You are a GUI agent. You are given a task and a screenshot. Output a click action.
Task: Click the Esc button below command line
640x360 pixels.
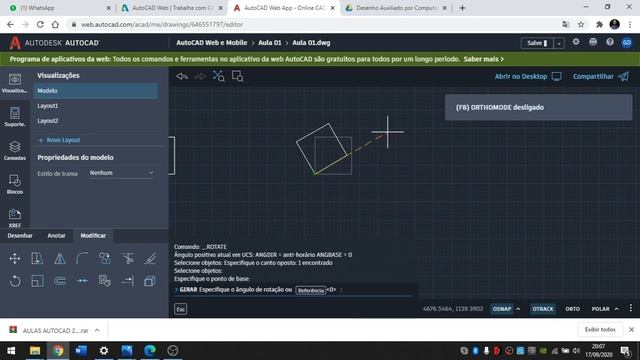click(x=180, y=309)
